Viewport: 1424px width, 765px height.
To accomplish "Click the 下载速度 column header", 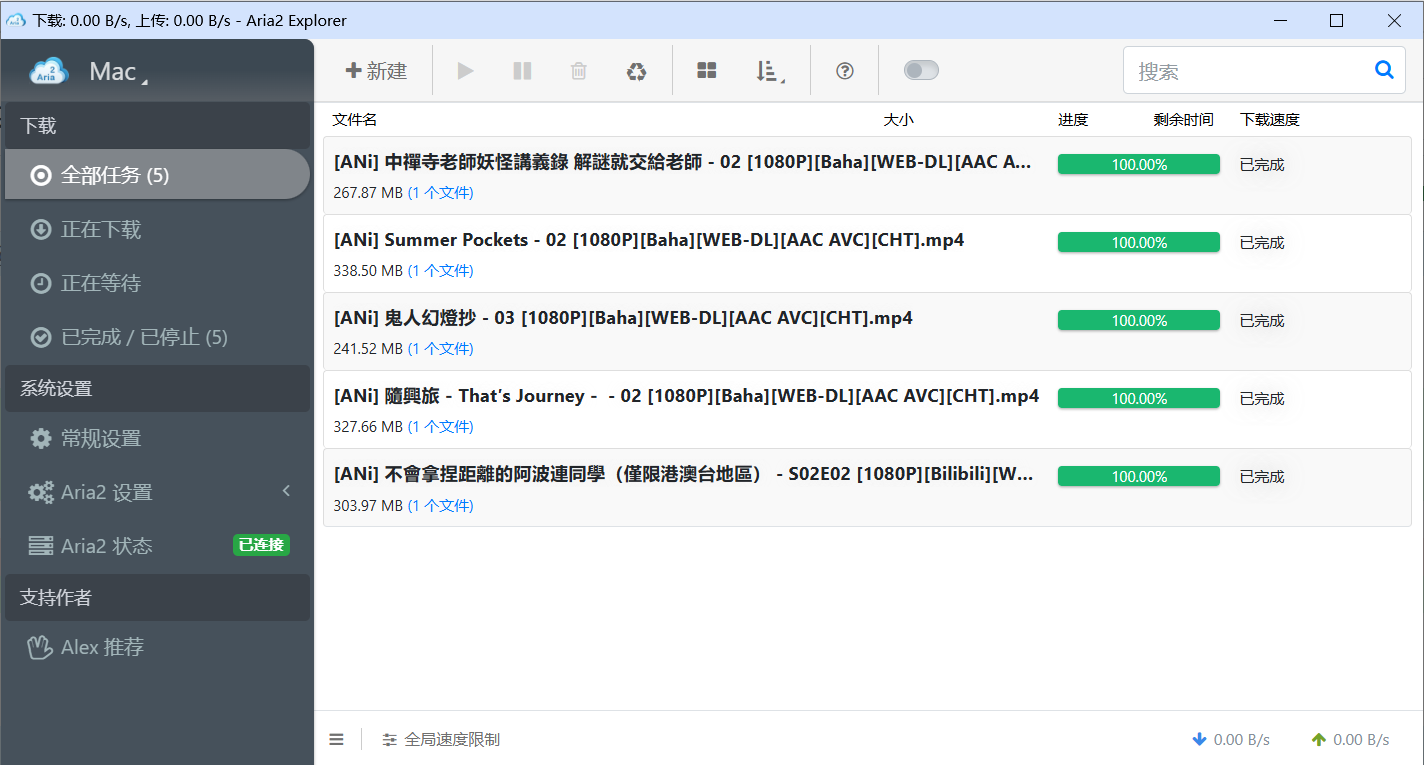I will pyautogui.click(x=1270, y=120).
